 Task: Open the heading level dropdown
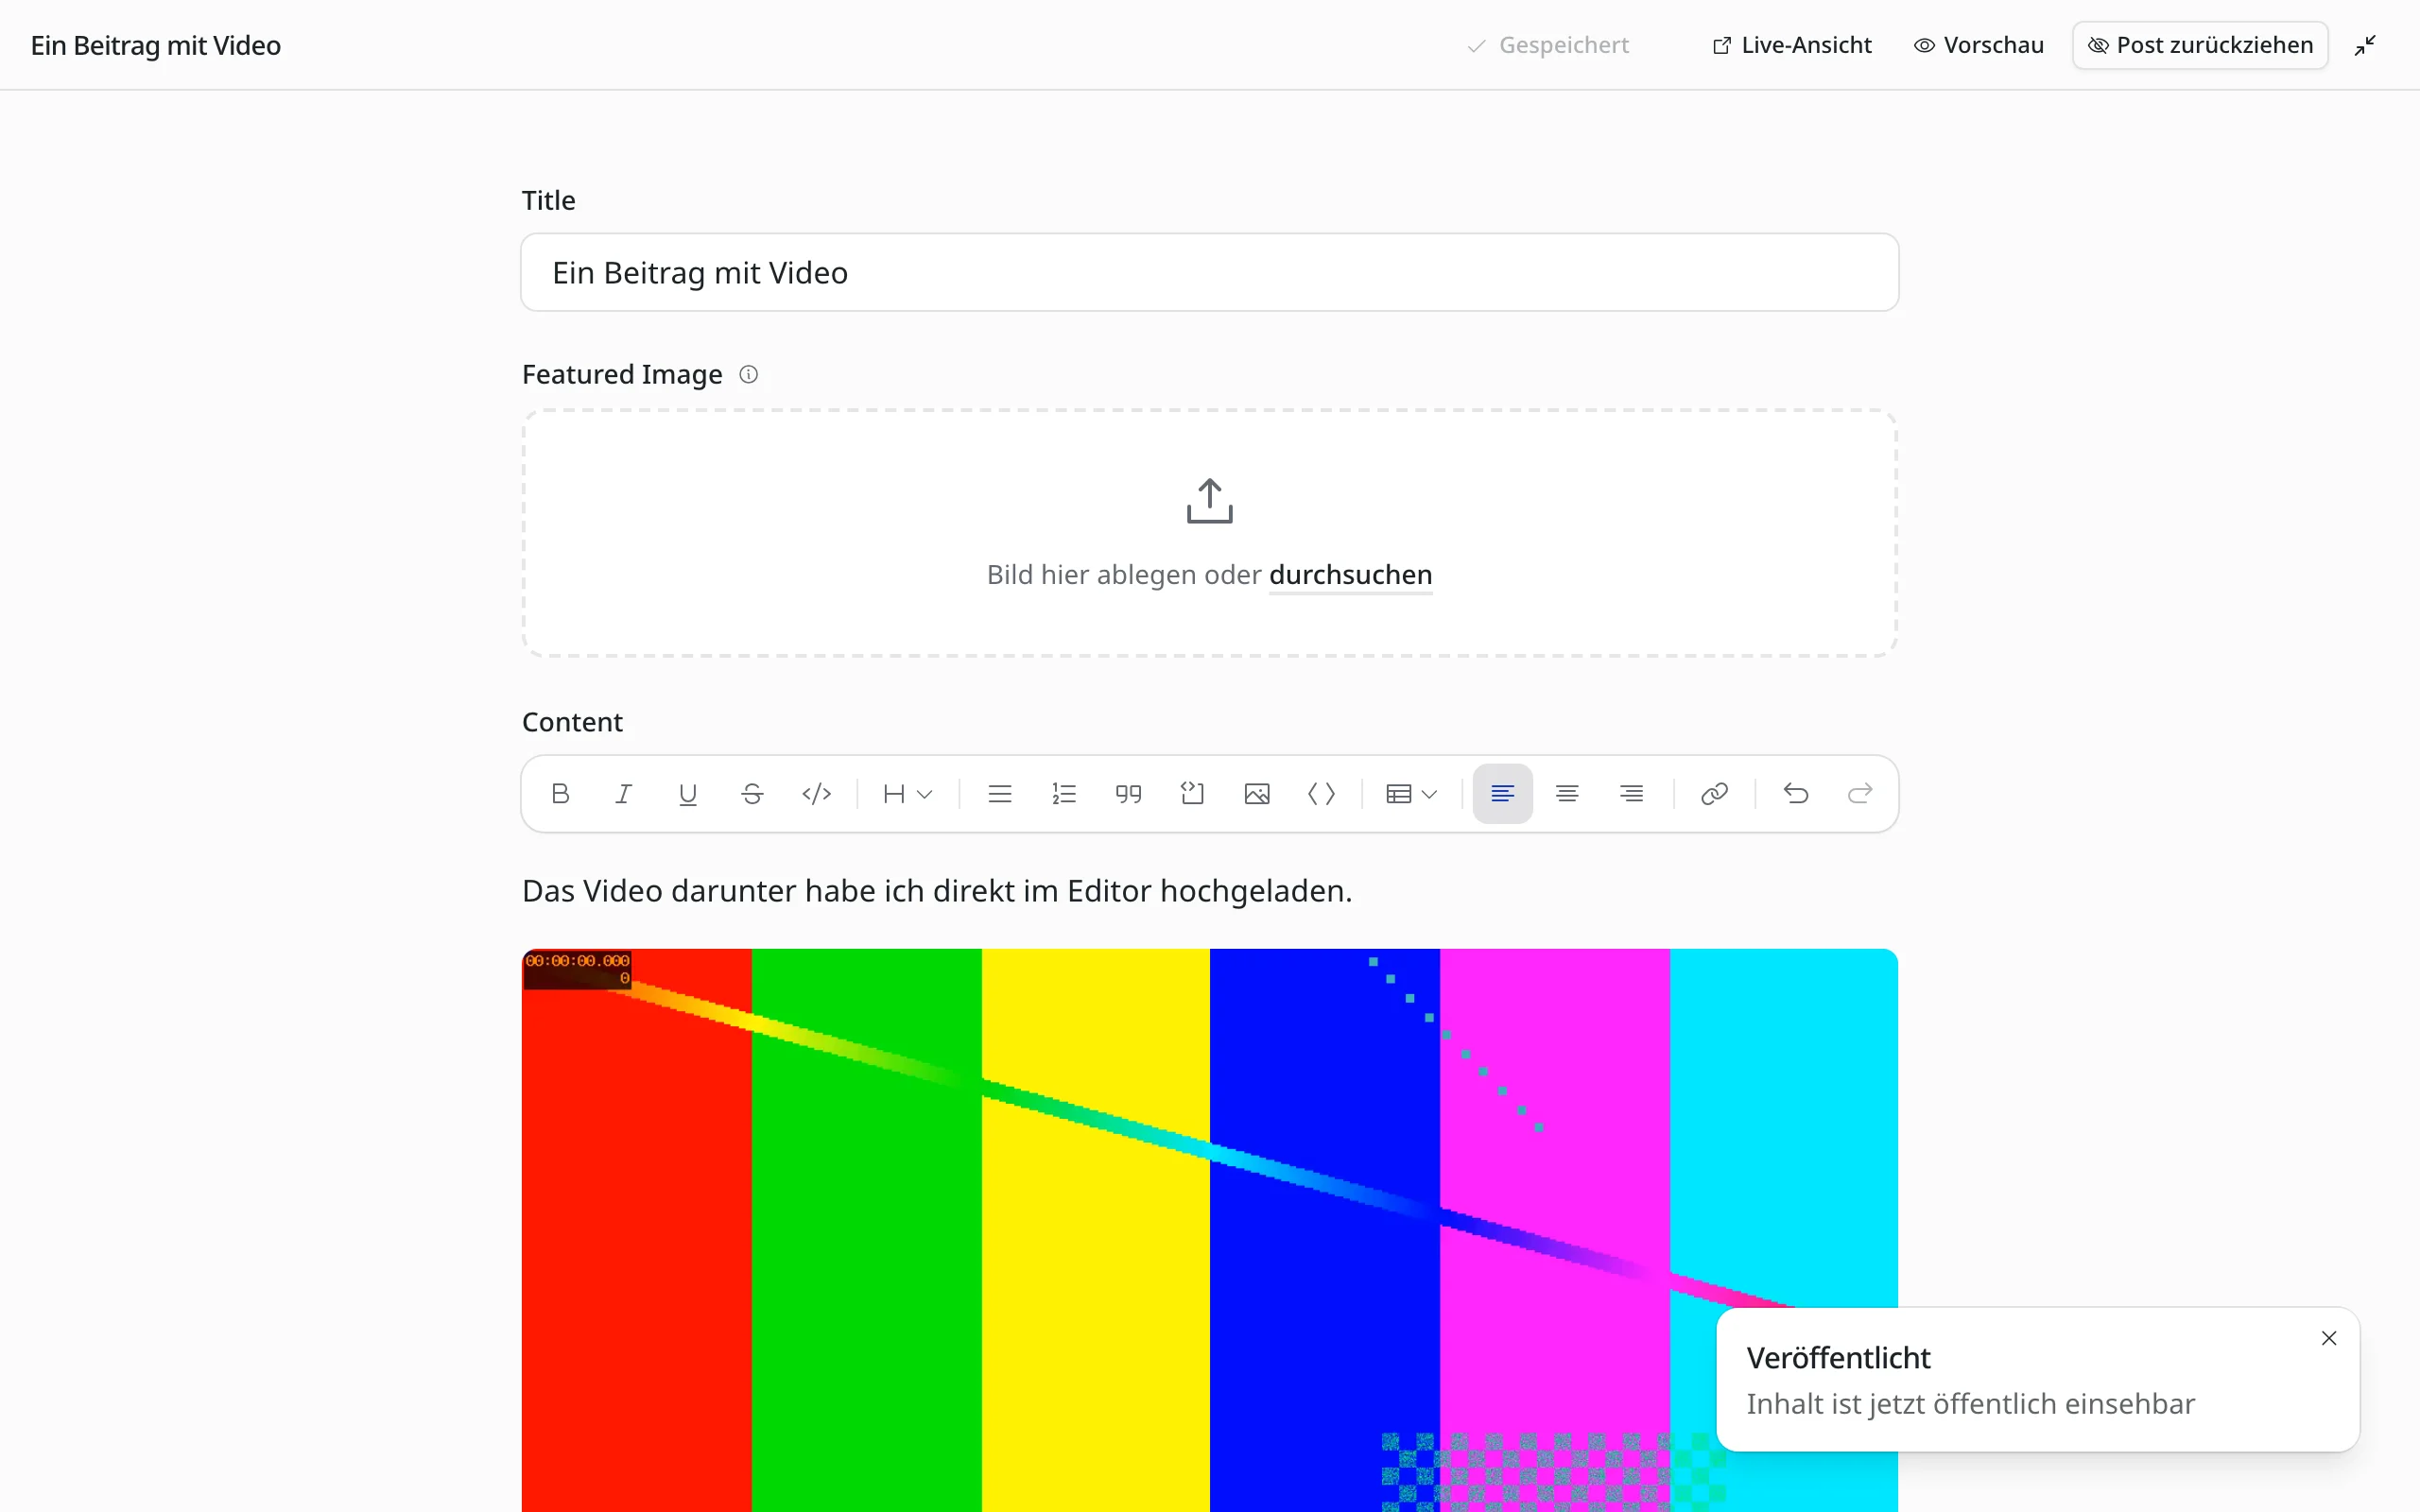pyautogui.click(x=907, y=793)
